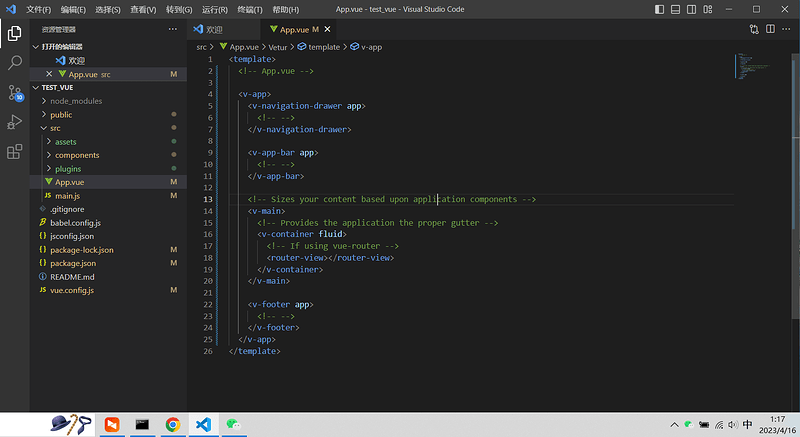Open package.json in the file tree
Screen dimensions: 800x437
click(x=73, y=263)
